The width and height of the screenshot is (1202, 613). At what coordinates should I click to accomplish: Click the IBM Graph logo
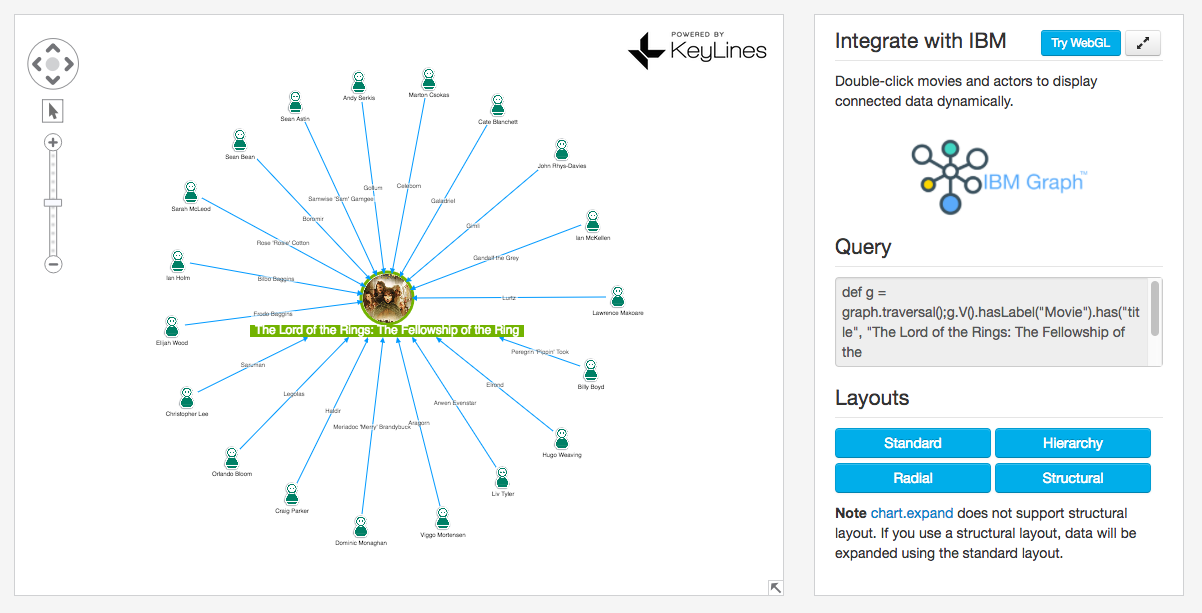coord(998,177)
